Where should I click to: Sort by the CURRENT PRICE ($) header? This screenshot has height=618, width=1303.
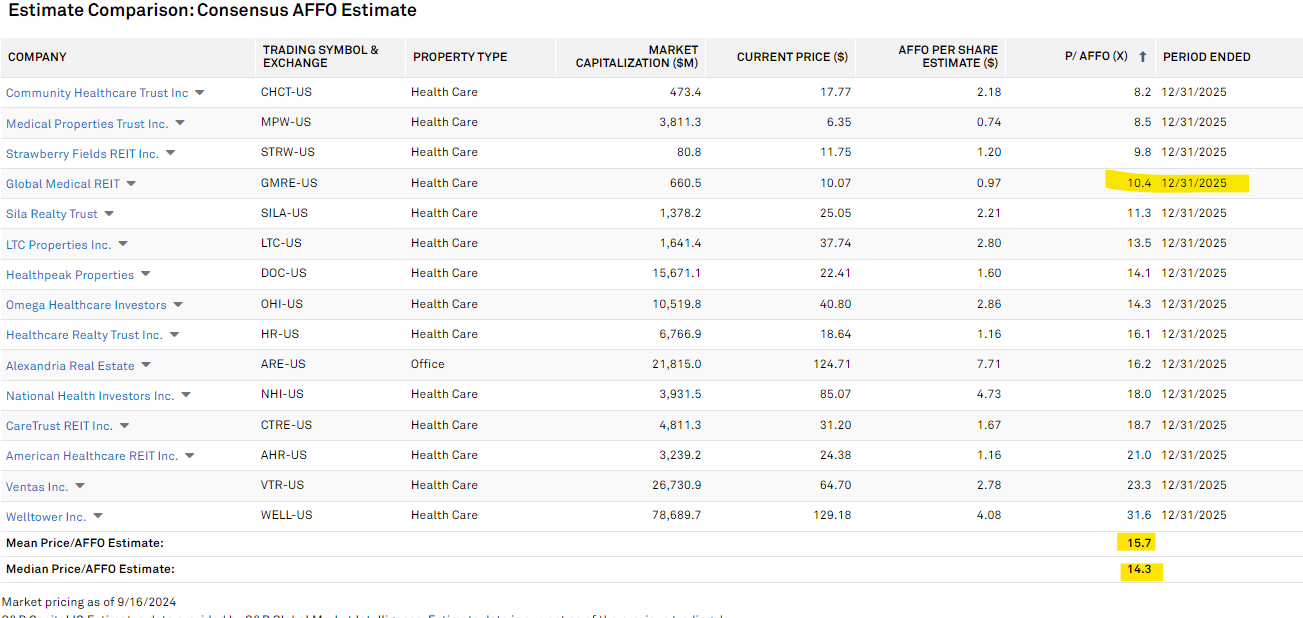792,57
